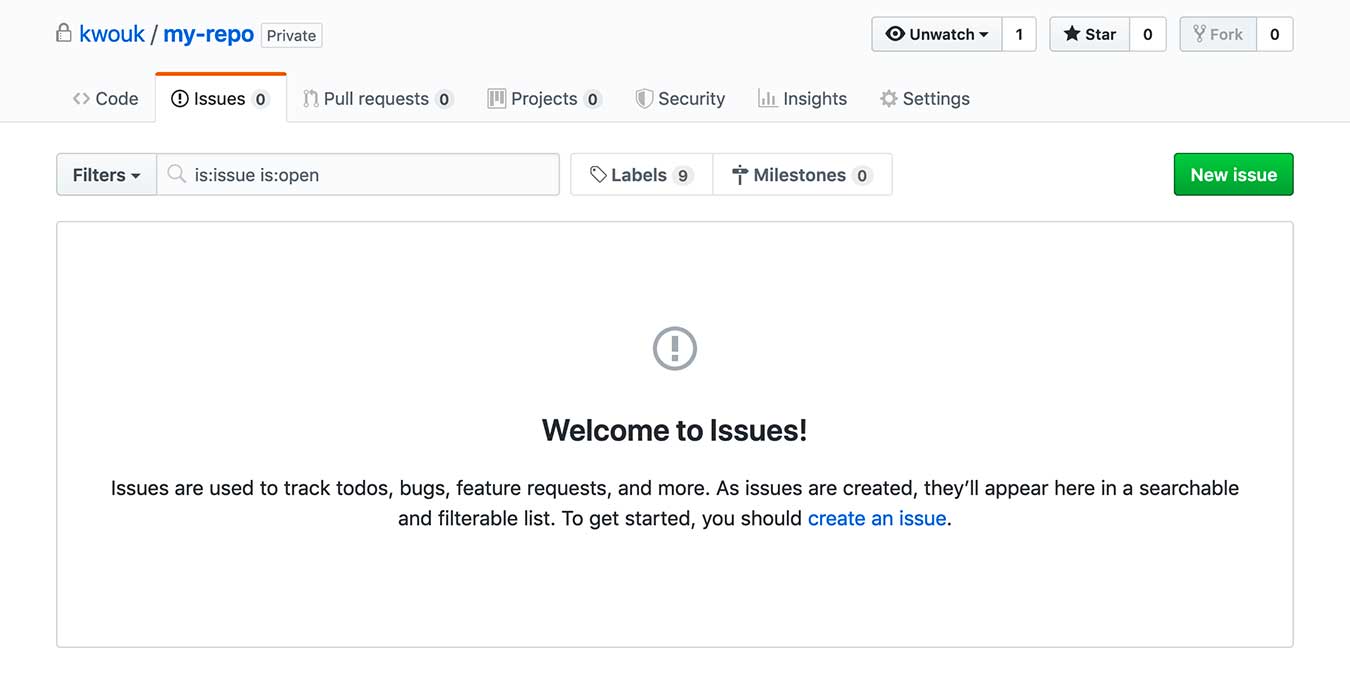Click the graph icon on the Insights tab
Image resolution: width=1350 pixels, height=675 pixels.
coord(768,98)
